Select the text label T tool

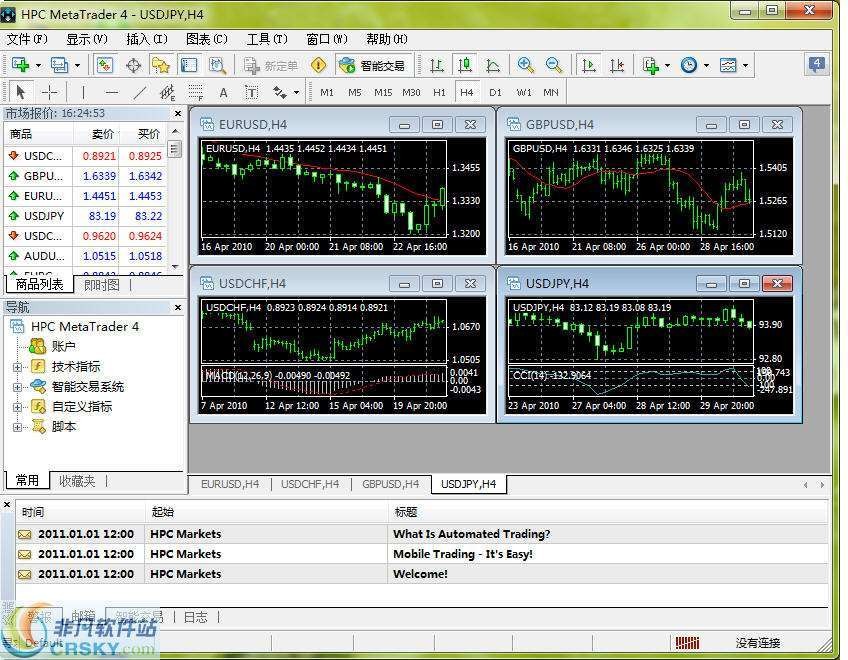pyautogui.click(x=251, y=93)
